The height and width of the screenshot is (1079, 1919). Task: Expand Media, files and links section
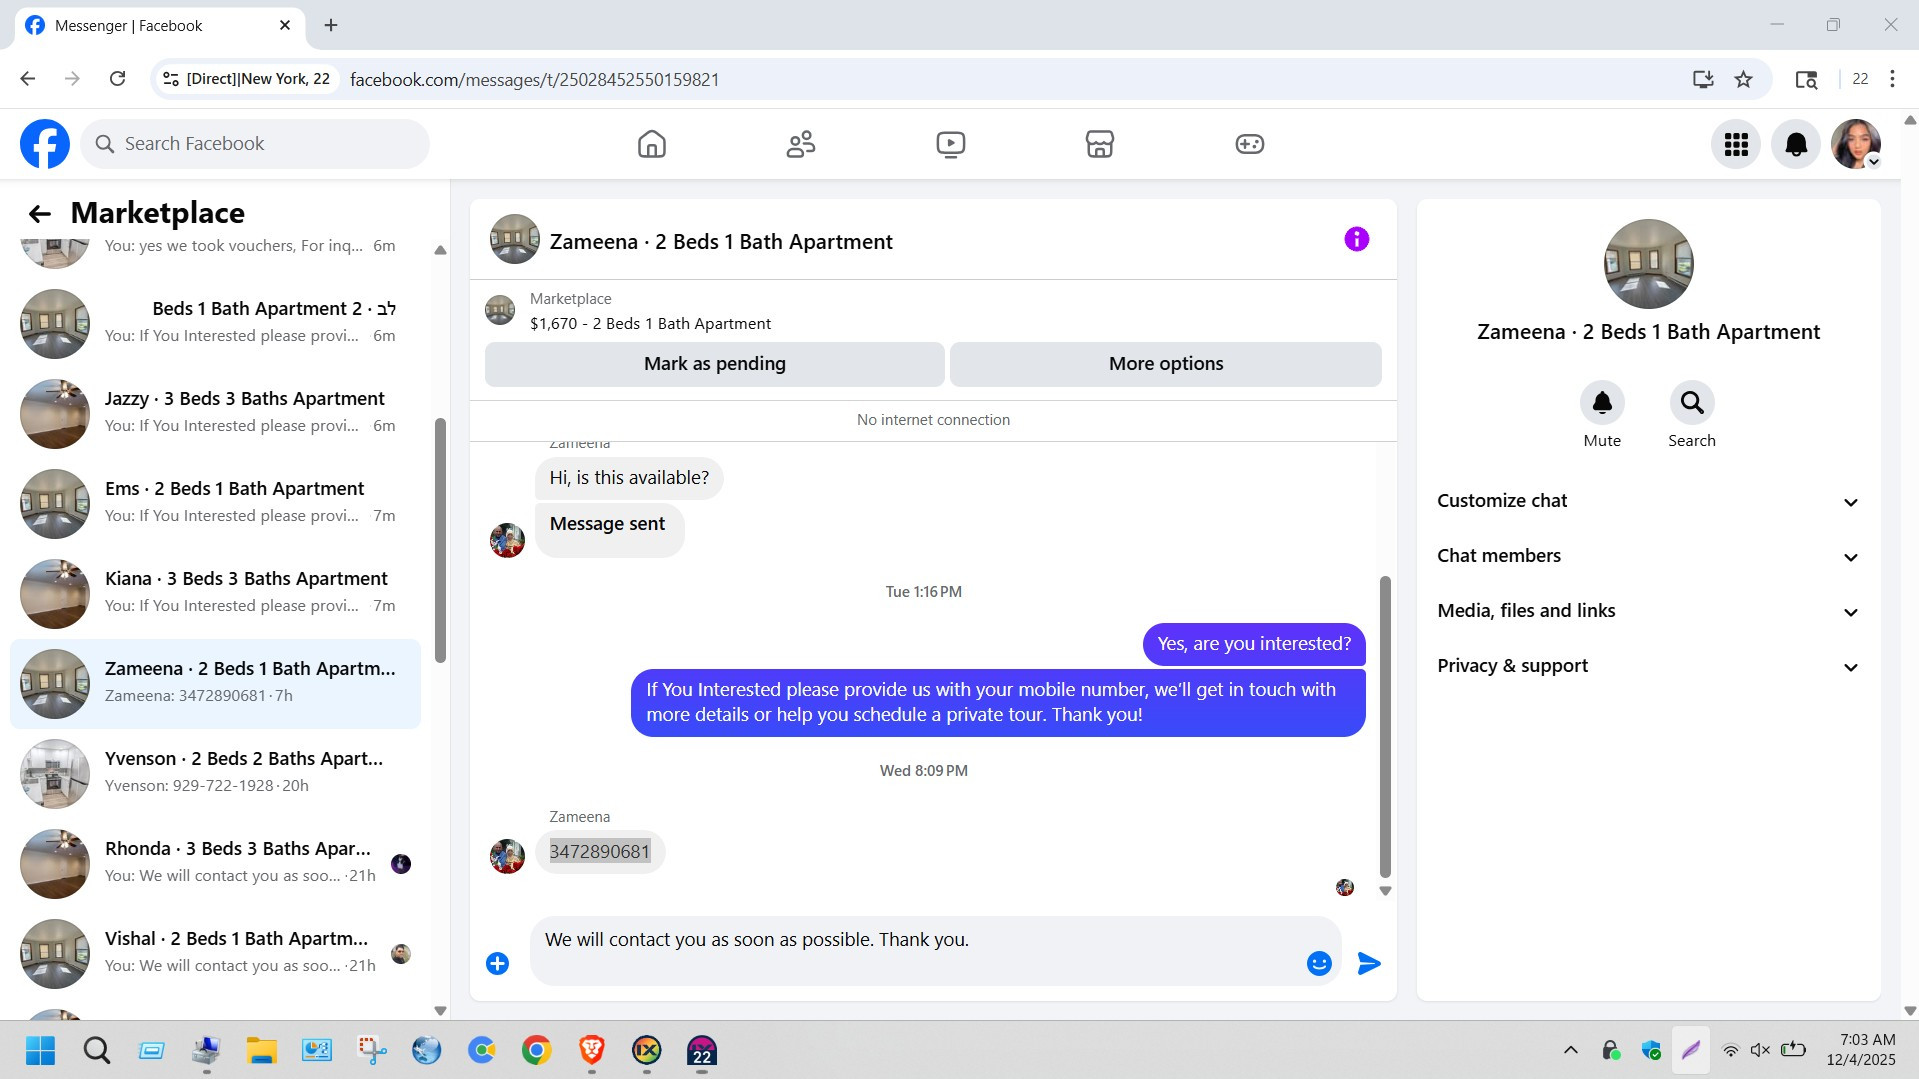tap(1648, 611)
